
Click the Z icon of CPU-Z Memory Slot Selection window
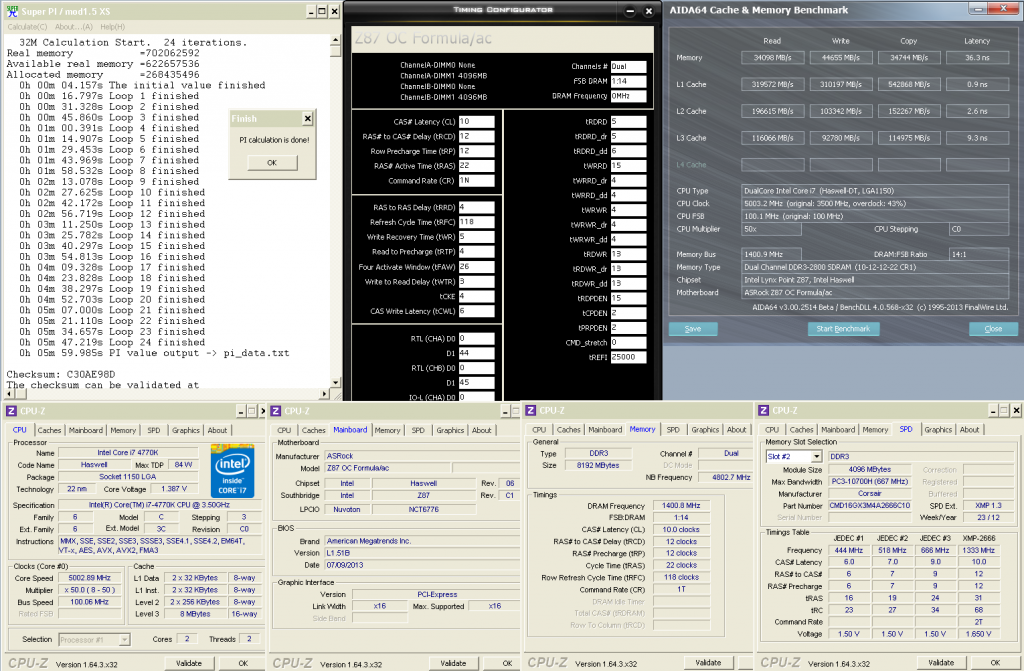[763, 410]
